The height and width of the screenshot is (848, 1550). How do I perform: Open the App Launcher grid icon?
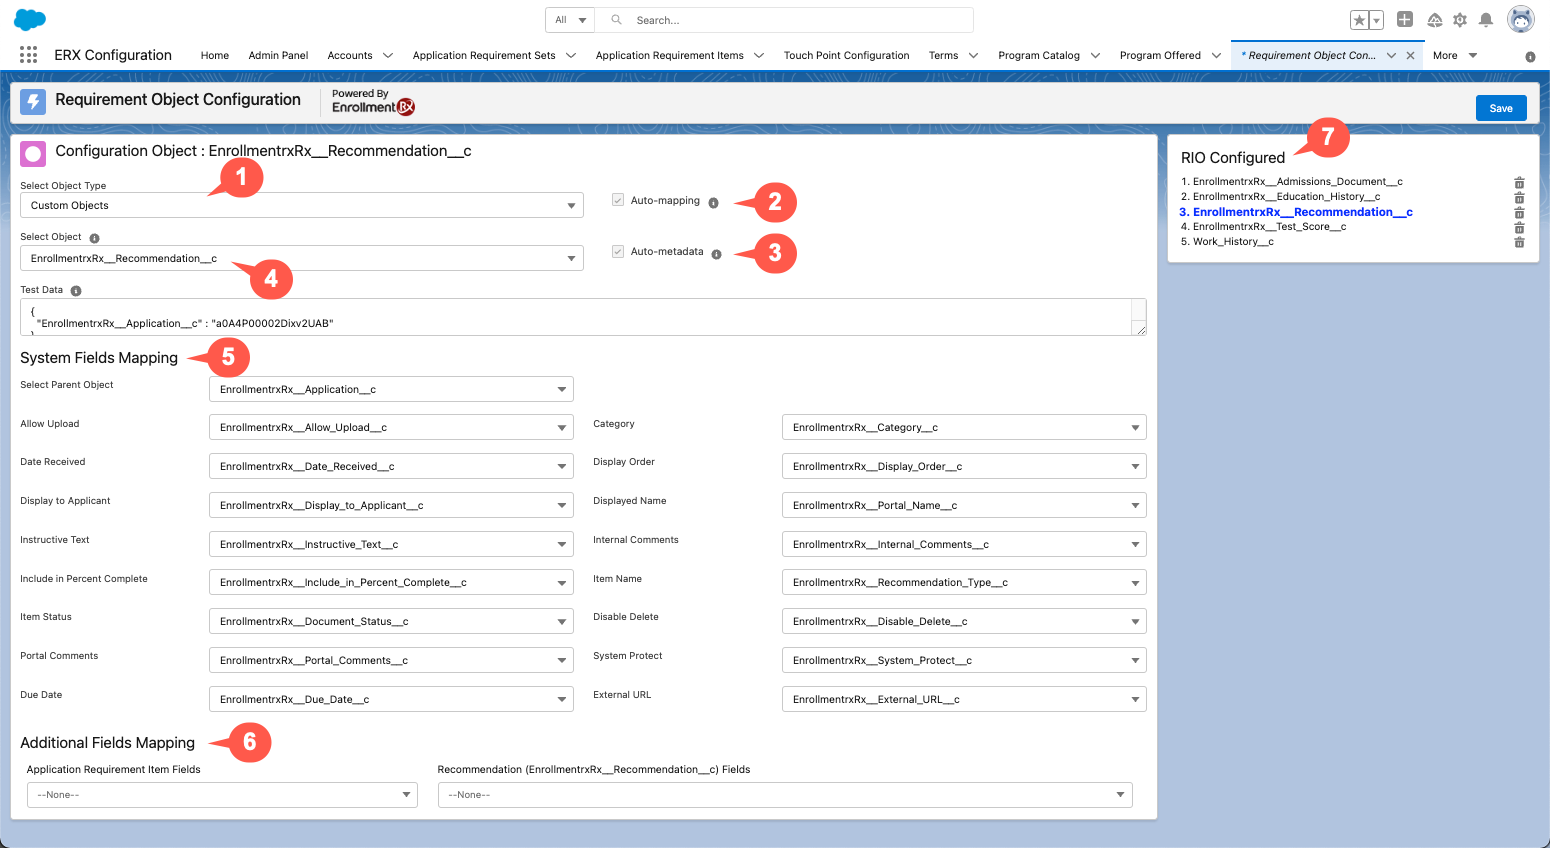(x=28, y=55)
